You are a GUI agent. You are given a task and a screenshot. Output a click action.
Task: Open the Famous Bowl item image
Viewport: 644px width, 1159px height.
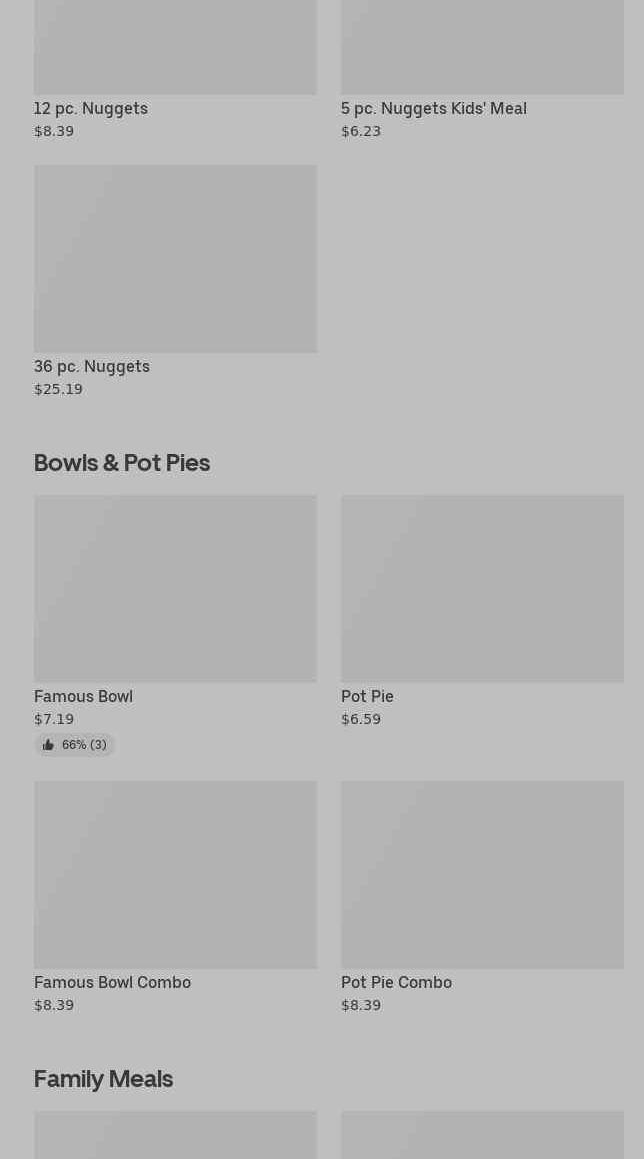point(175,588)
